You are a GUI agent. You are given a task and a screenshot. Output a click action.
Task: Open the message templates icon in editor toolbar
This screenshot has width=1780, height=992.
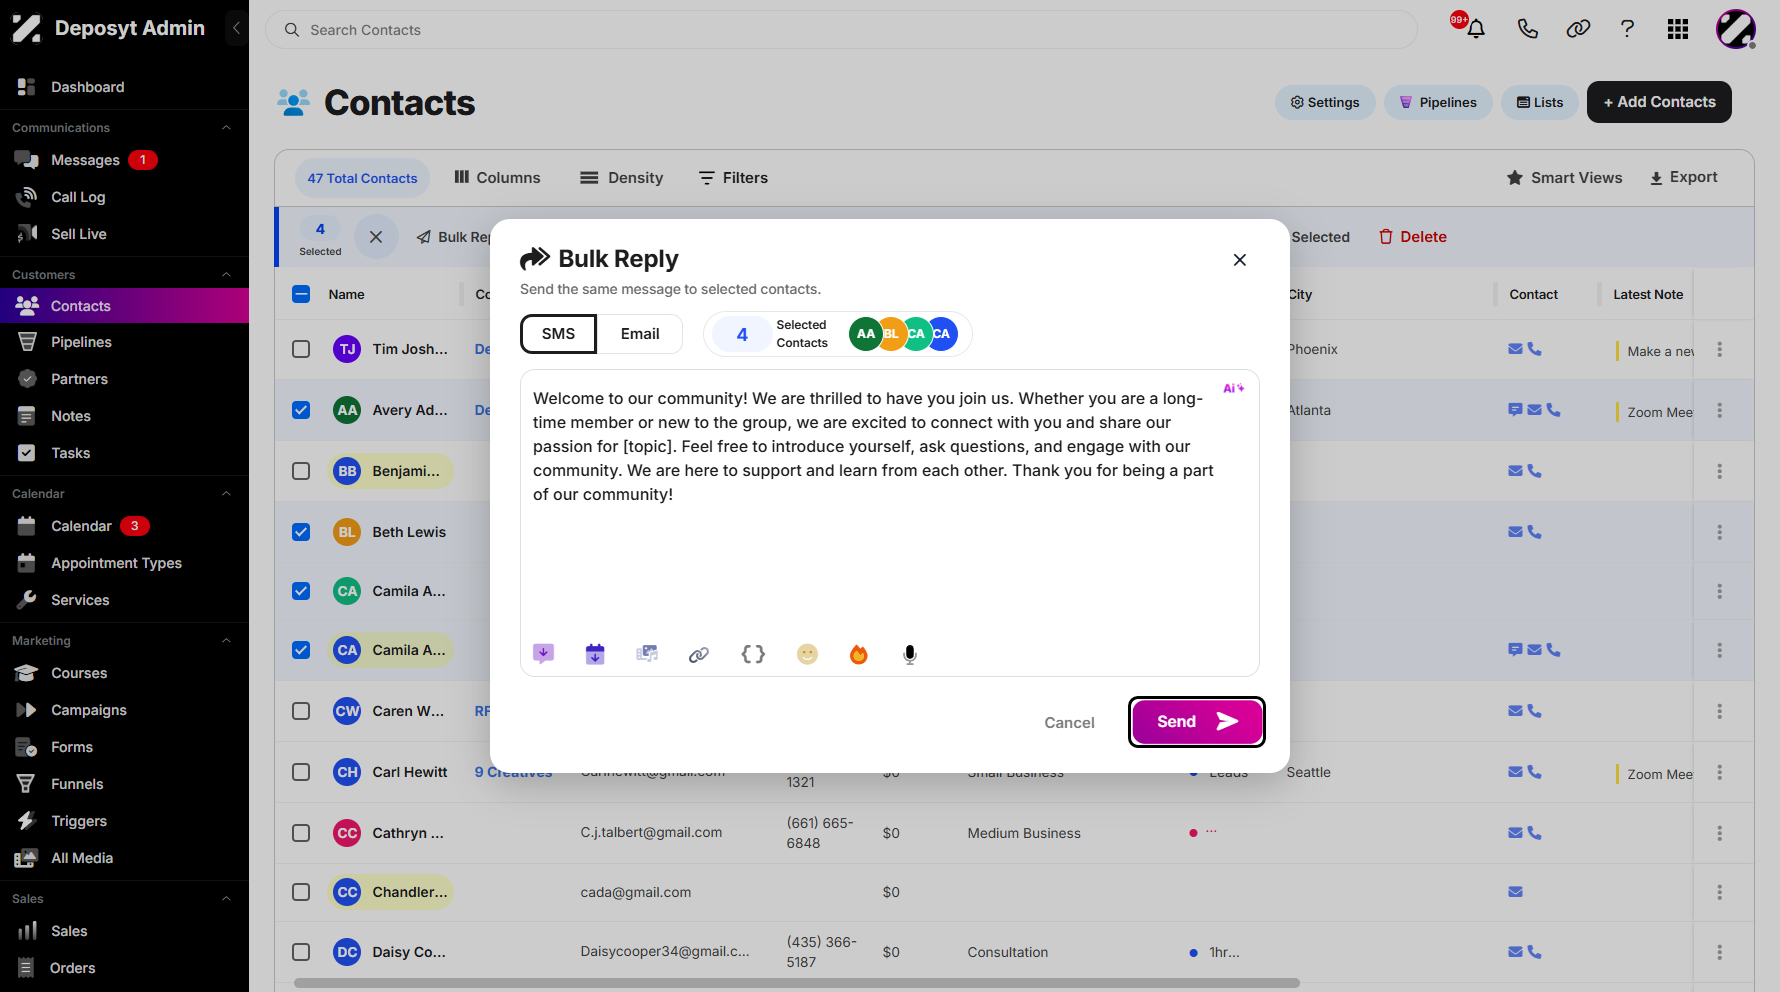click(544, 654)
